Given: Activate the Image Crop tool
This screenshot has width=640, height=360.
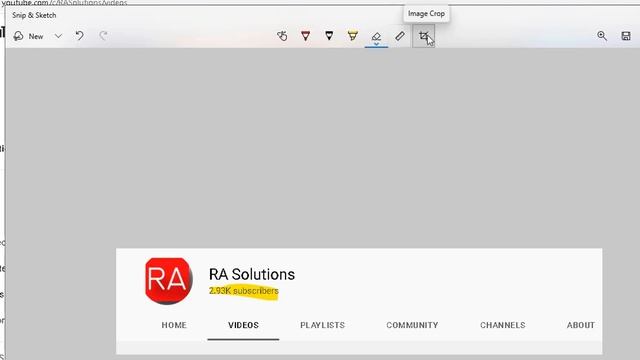Looking at the screenshot, I should [423, 36].
